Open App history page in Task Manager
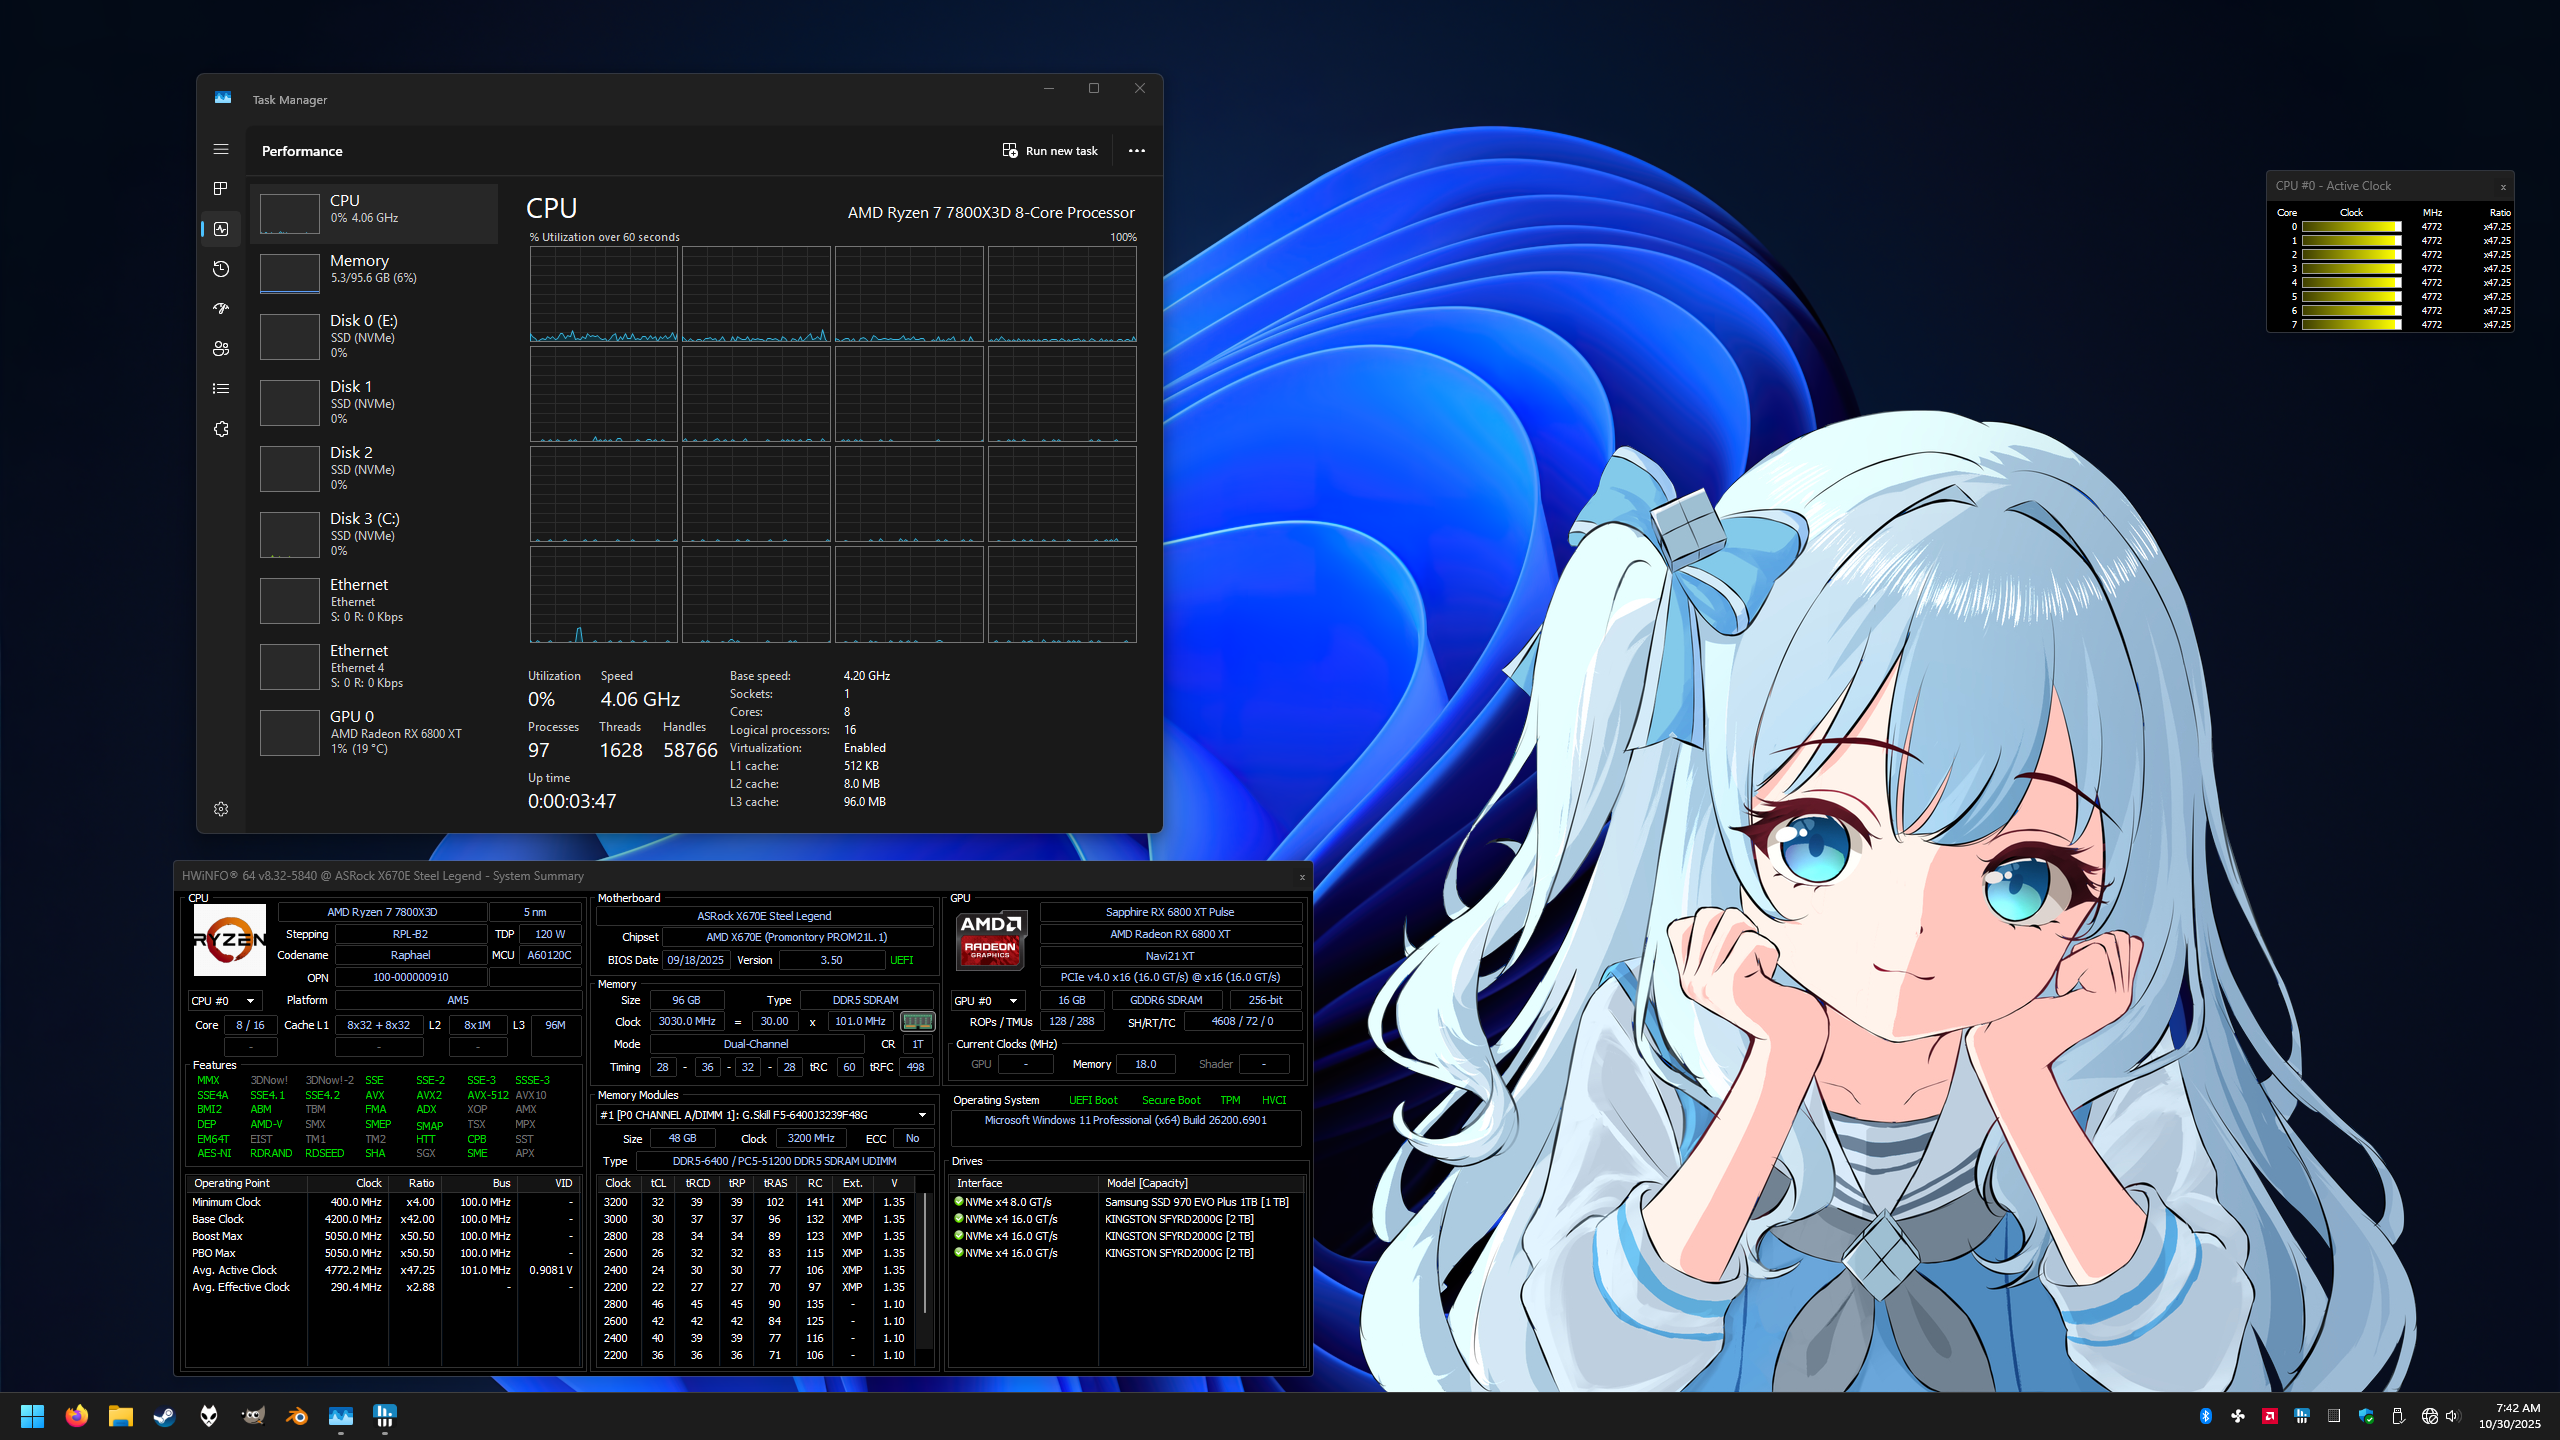 click(x=221, y=269)
